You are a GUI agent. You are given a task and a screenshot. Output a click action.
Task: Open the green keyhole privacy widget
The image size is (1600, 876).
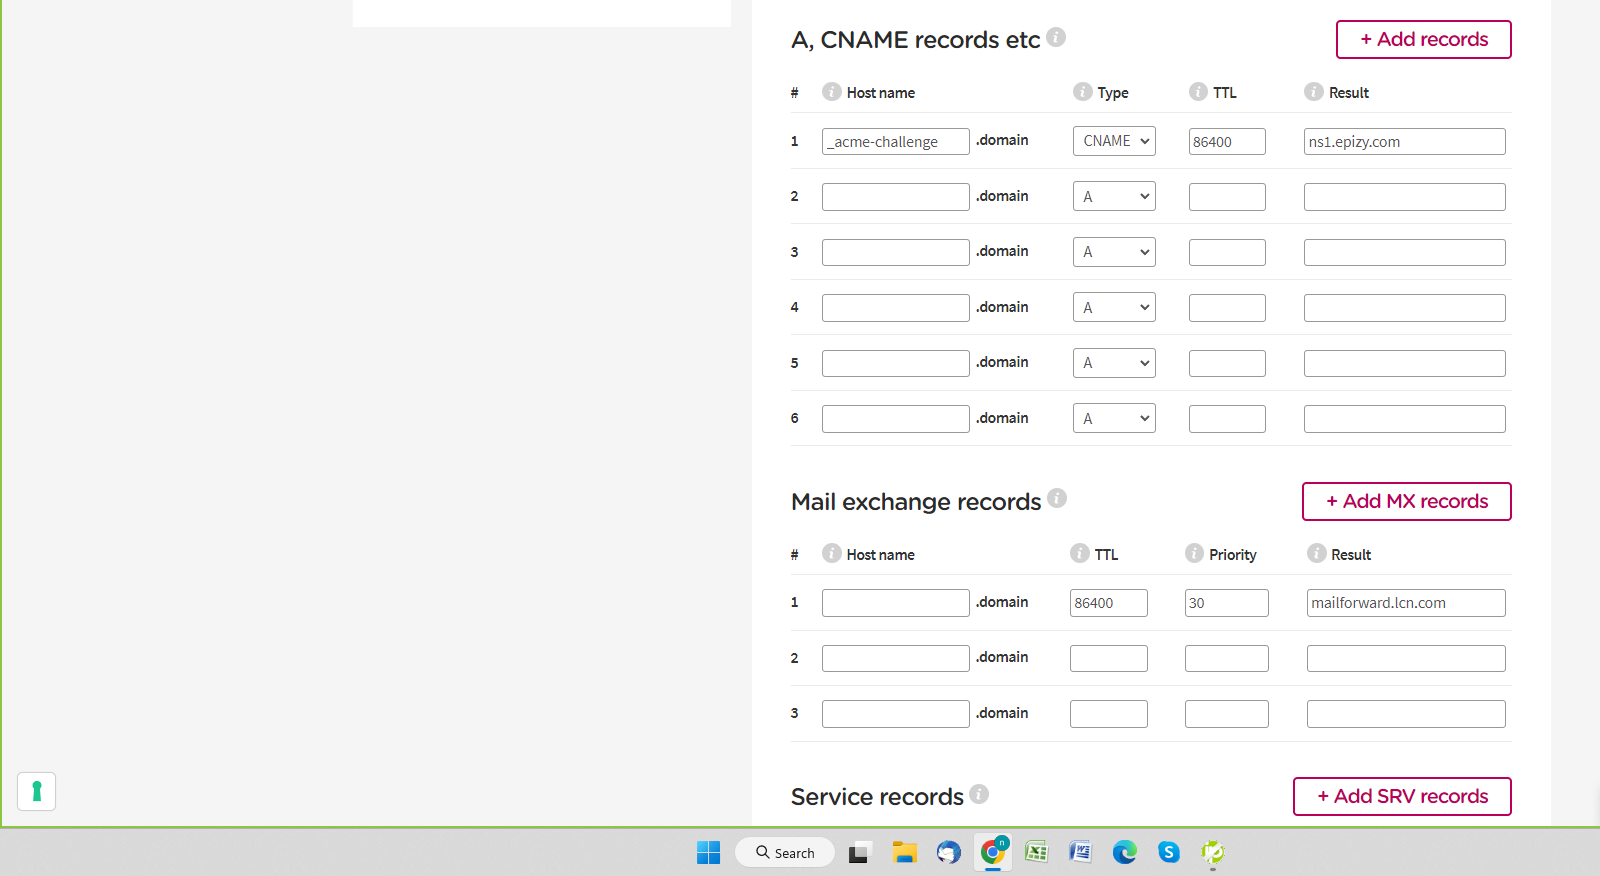[37, 791]
